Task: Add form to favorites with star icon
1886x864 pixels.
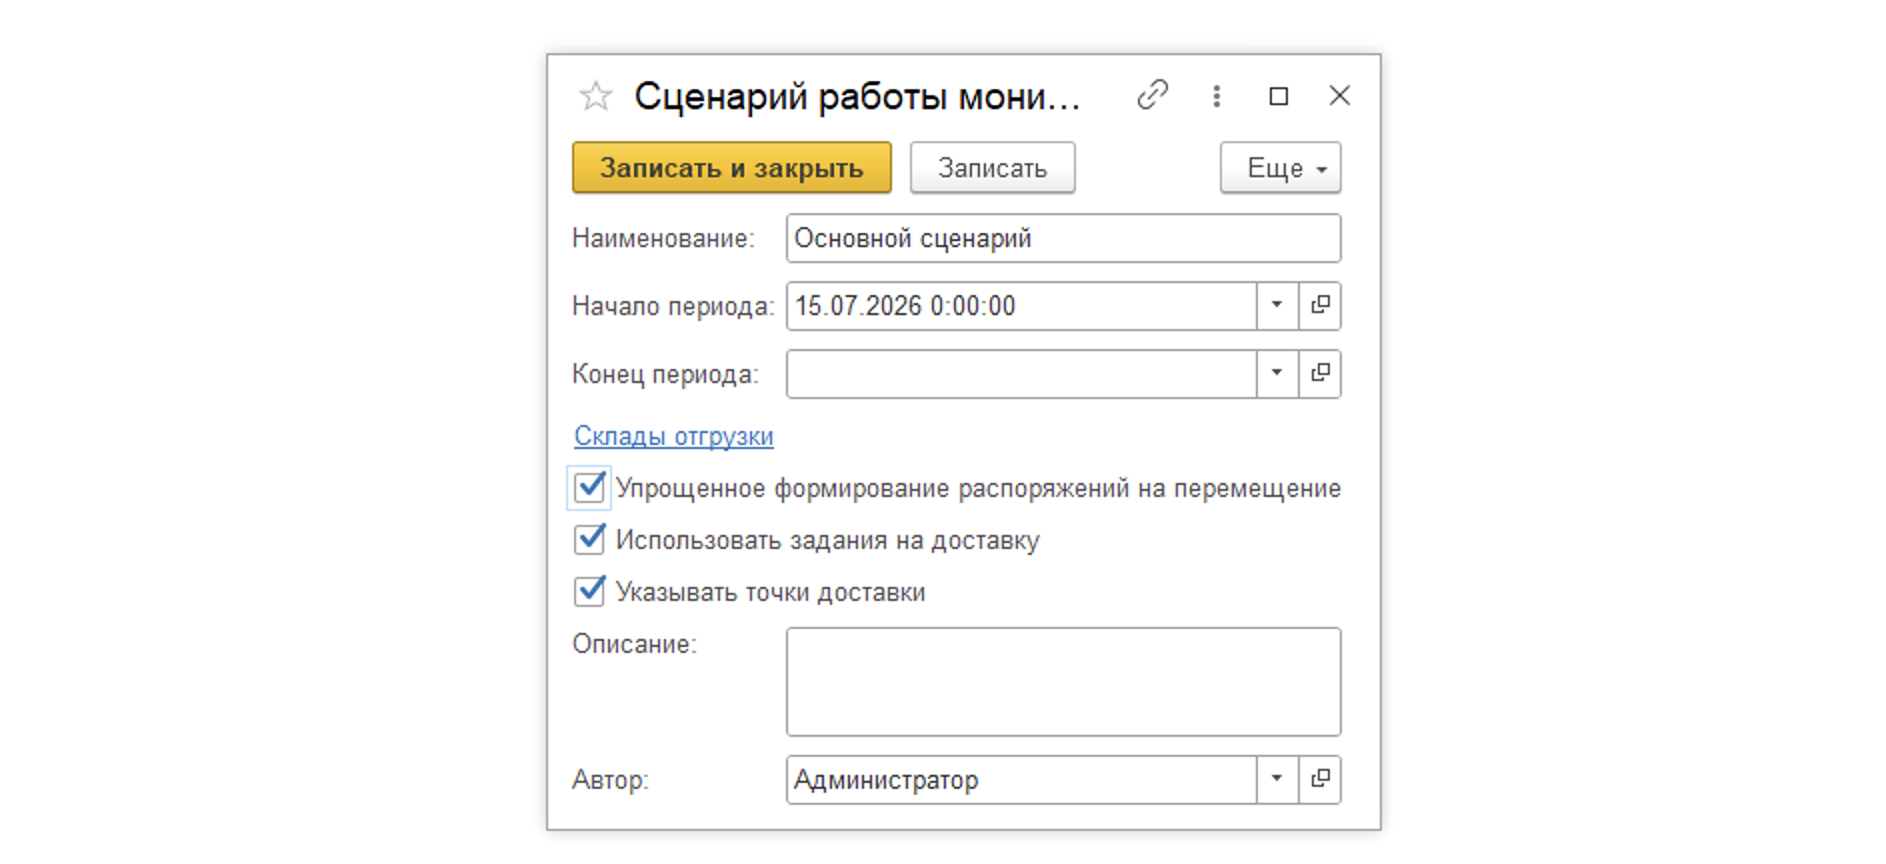Action: [595, 96]
